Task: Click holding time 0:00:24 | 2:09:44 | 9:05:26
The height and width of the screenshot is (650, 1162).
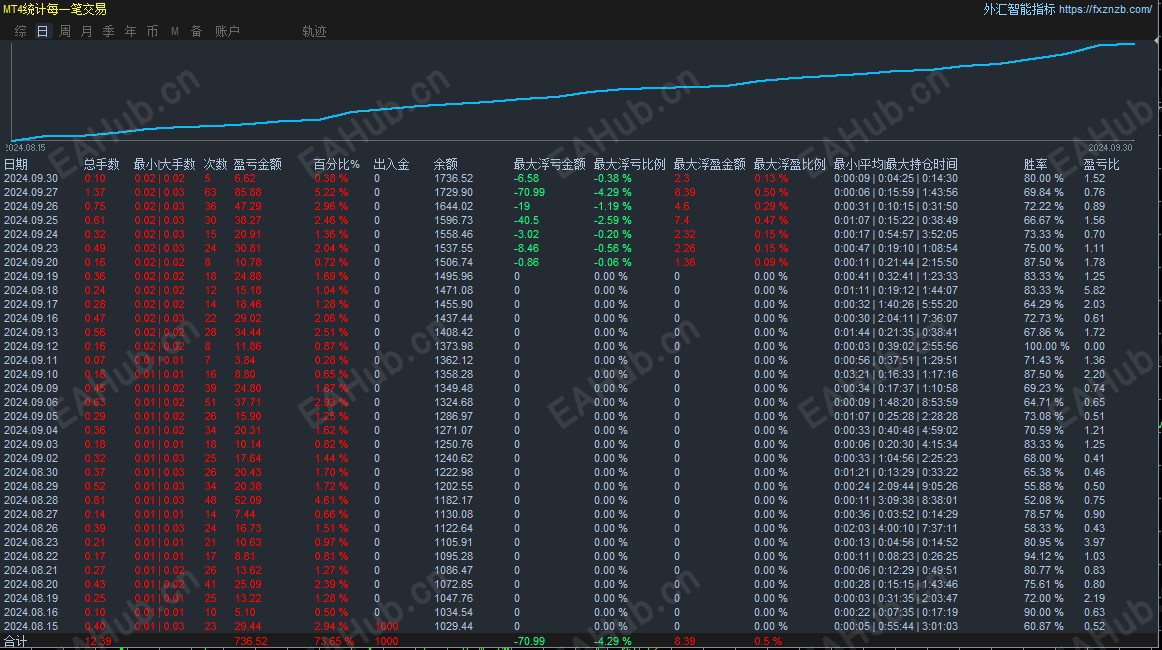Action: [896, 486]
